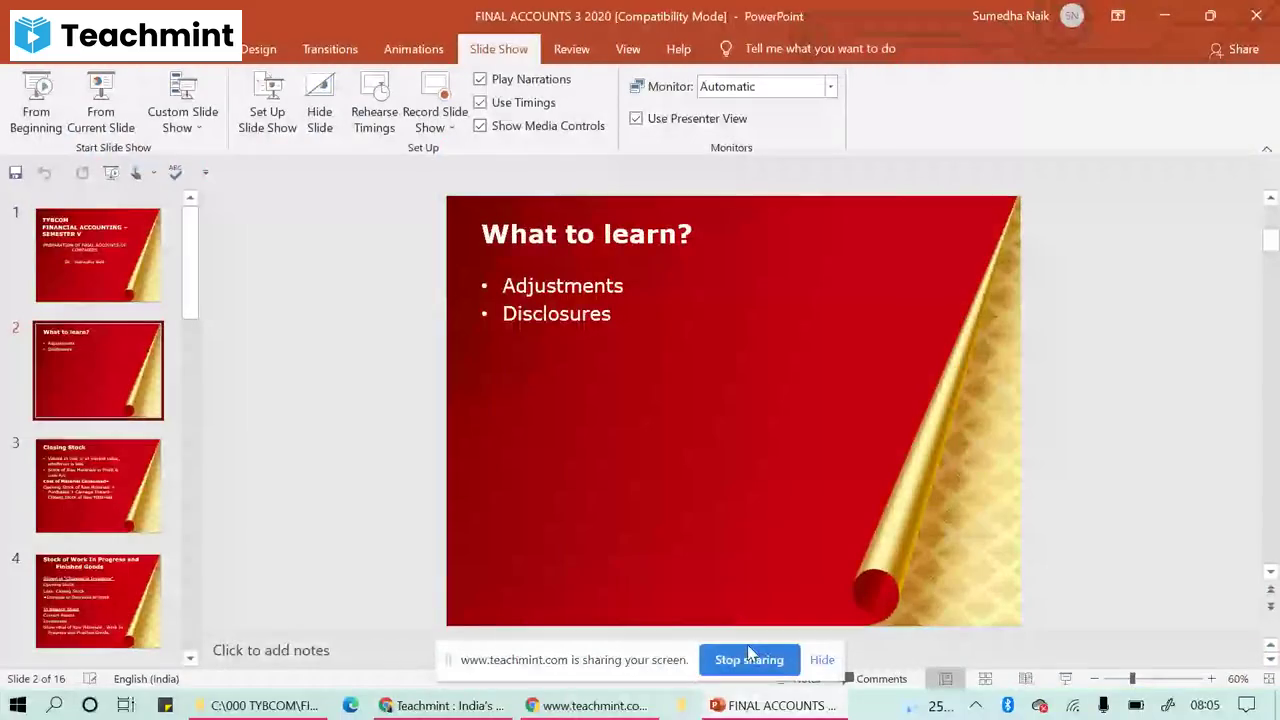This screenshot has width=1280, height=720.
Task: Open the Animations tab
Action: tap(413, 49)
